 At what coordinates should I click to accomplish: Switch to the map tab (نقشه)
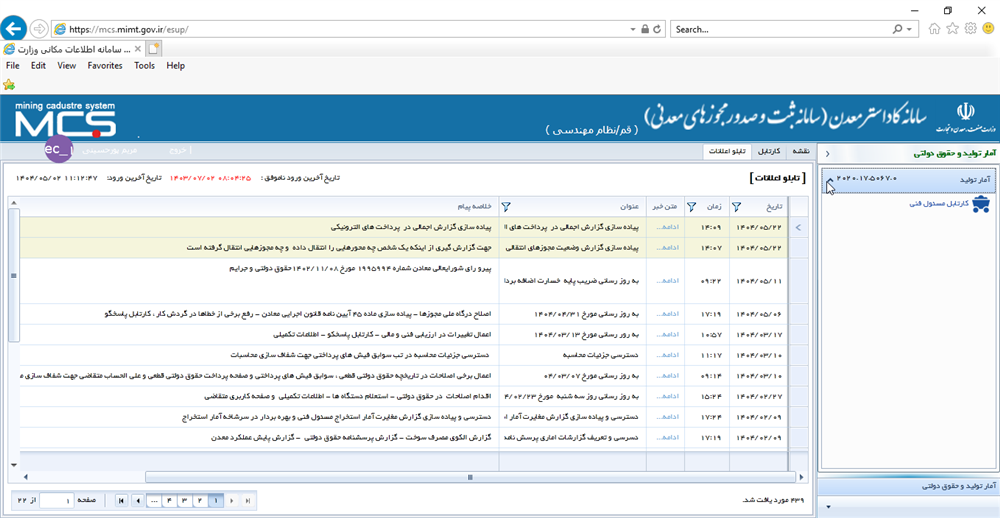(x=800, y=152)
